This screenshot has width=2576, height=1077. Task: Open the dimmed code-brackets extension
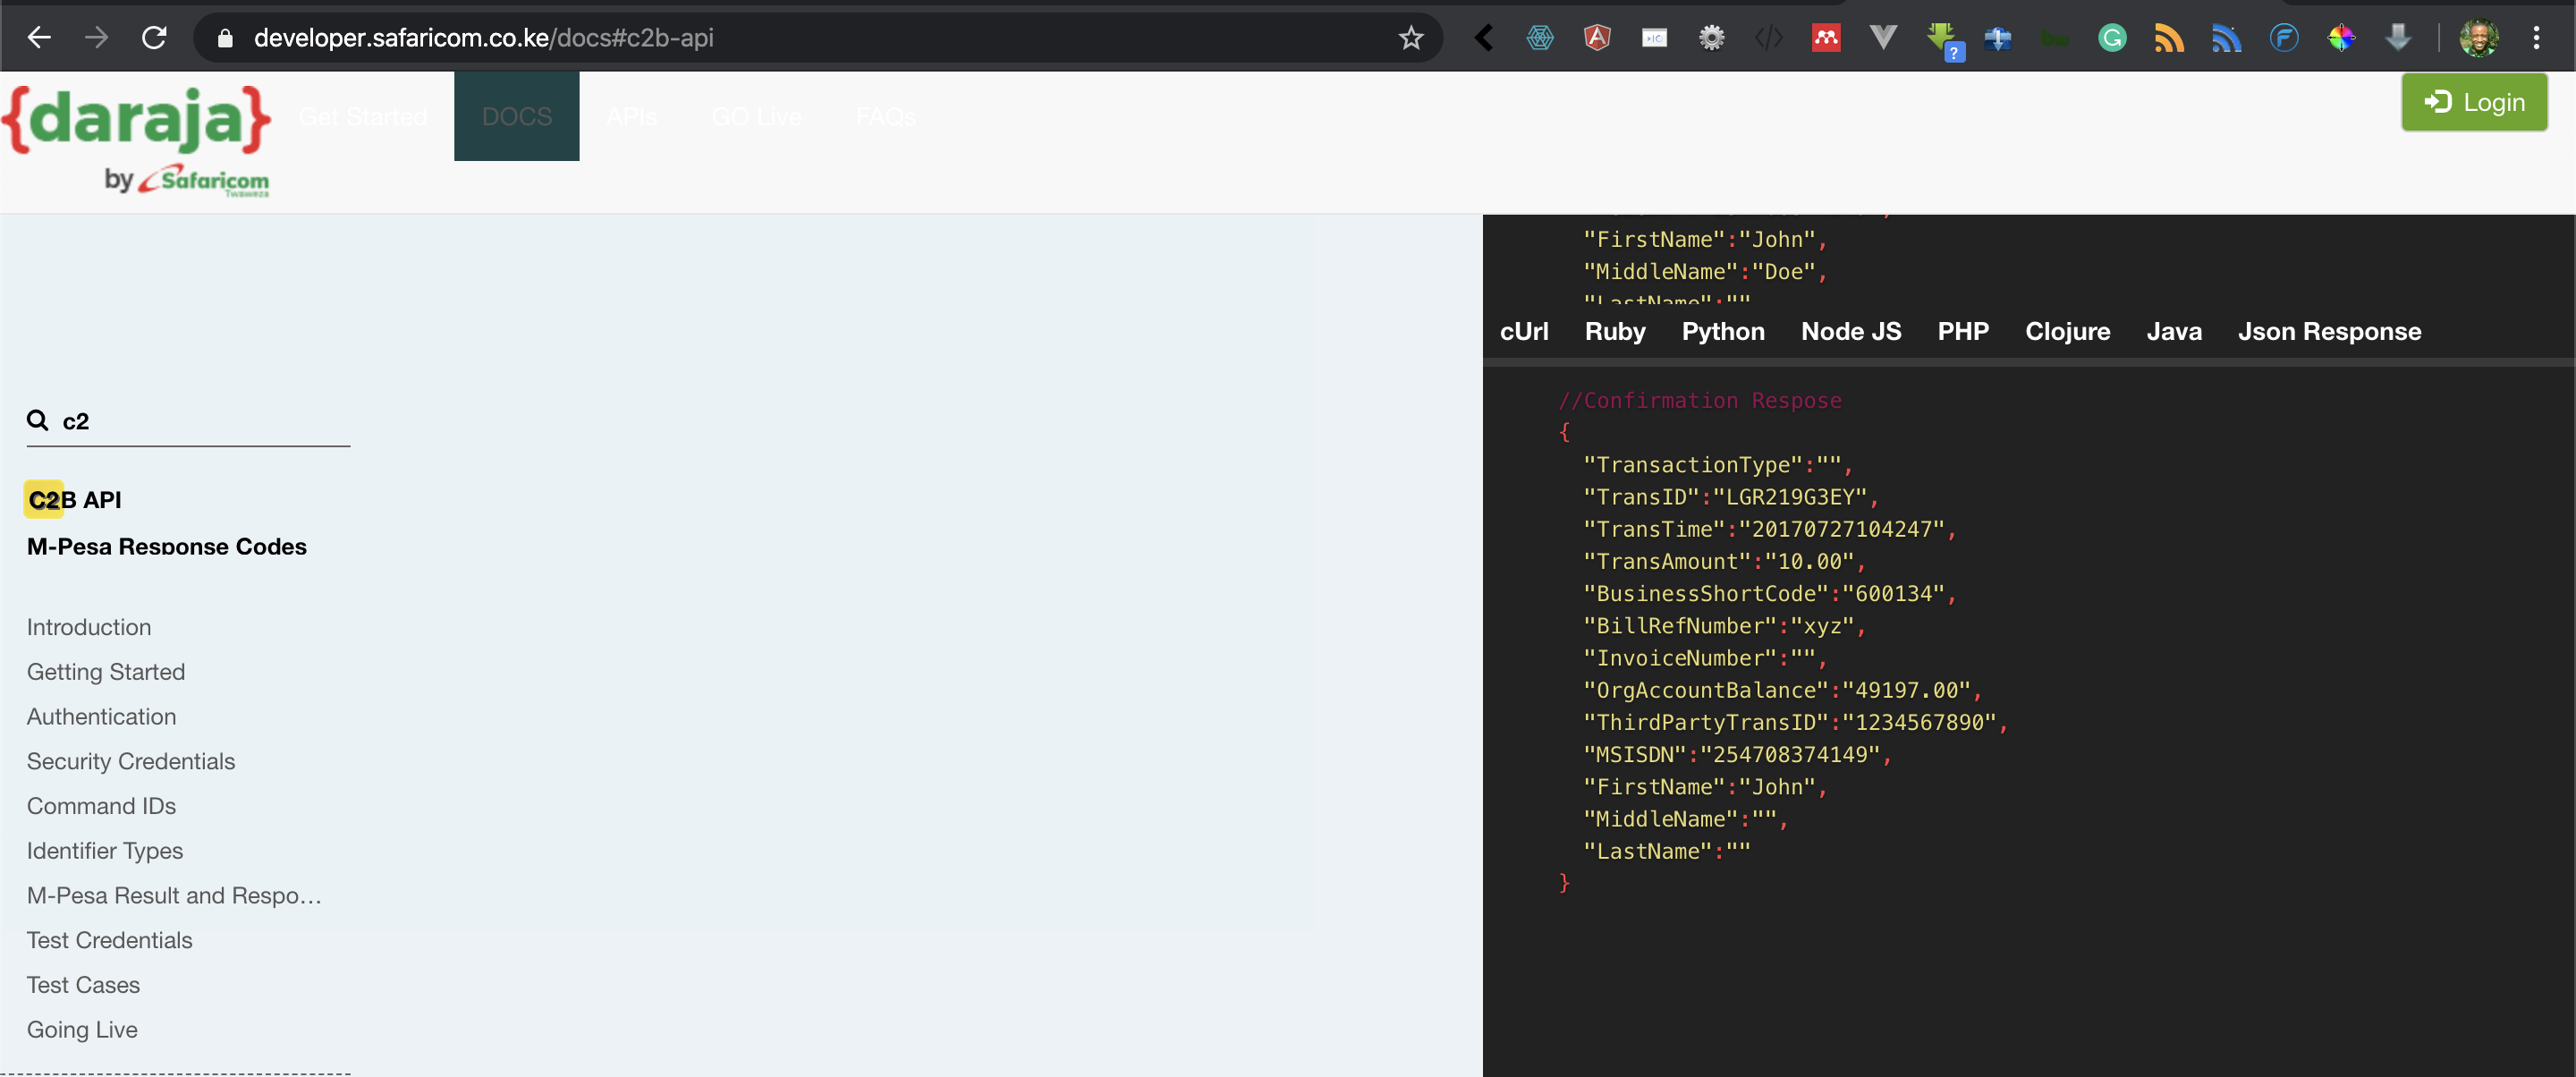(1769, 38)
